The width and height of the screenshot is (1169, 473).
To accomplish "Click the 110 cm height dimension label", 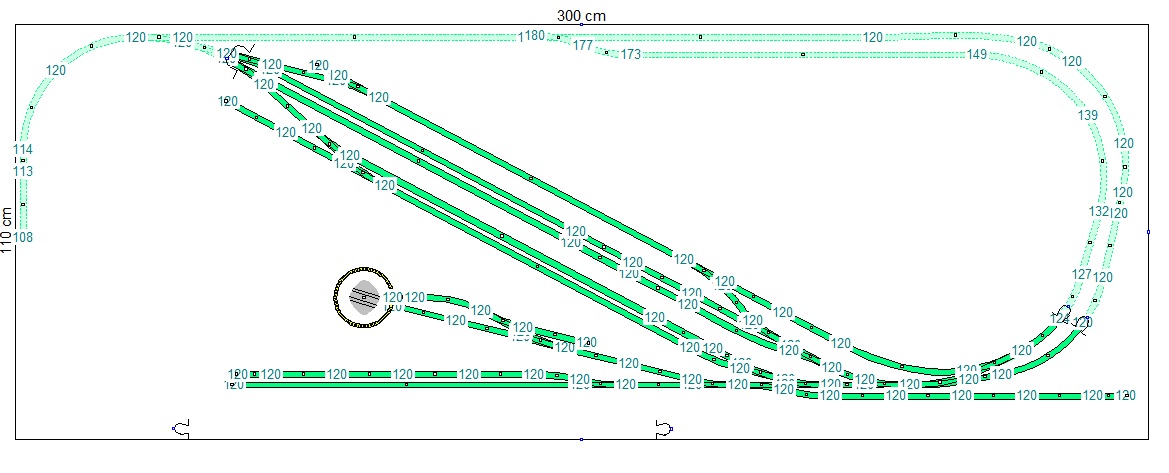I will click(x=8, y=232).
